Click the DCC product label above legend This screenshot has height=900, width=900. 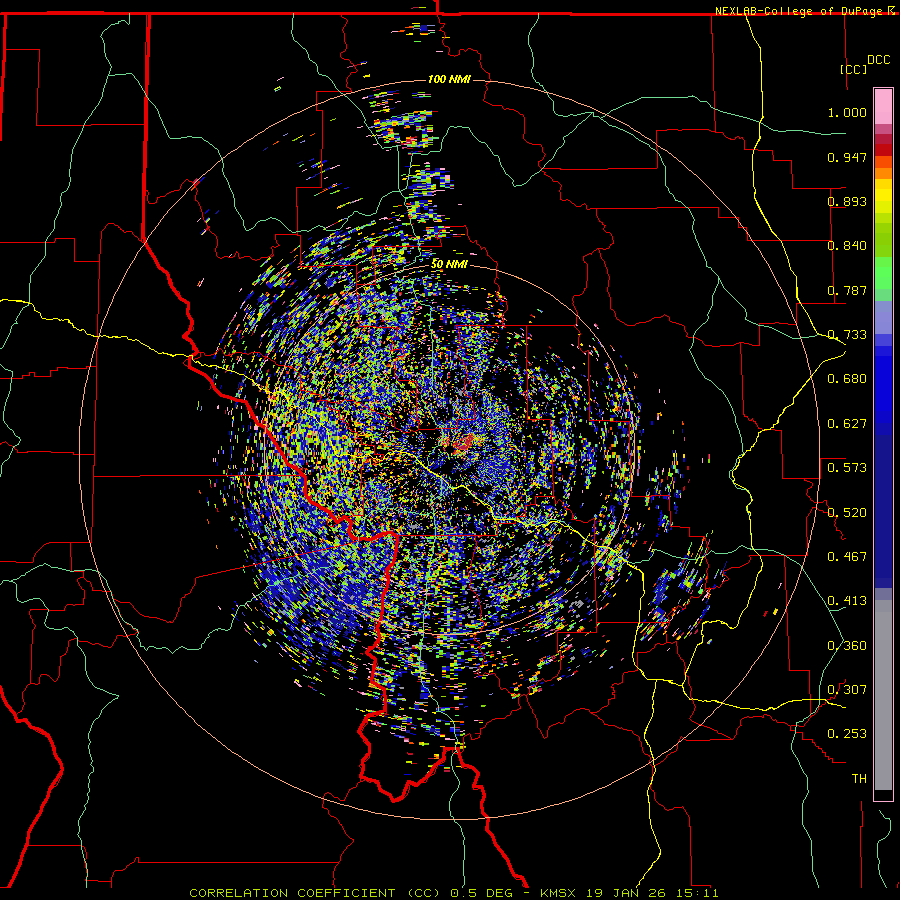point(879,60)
